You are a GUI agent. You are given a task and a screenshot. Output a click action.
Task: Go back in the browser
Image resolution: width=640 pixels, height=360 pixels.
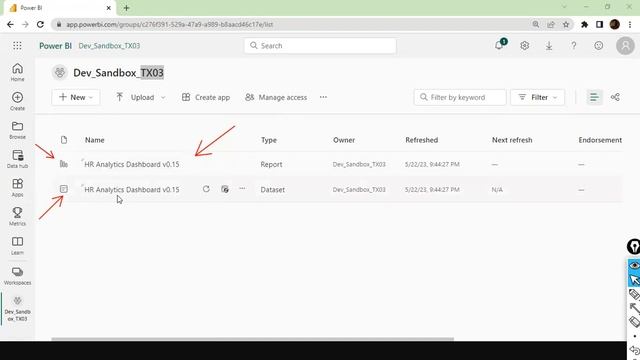click(10, 24)
